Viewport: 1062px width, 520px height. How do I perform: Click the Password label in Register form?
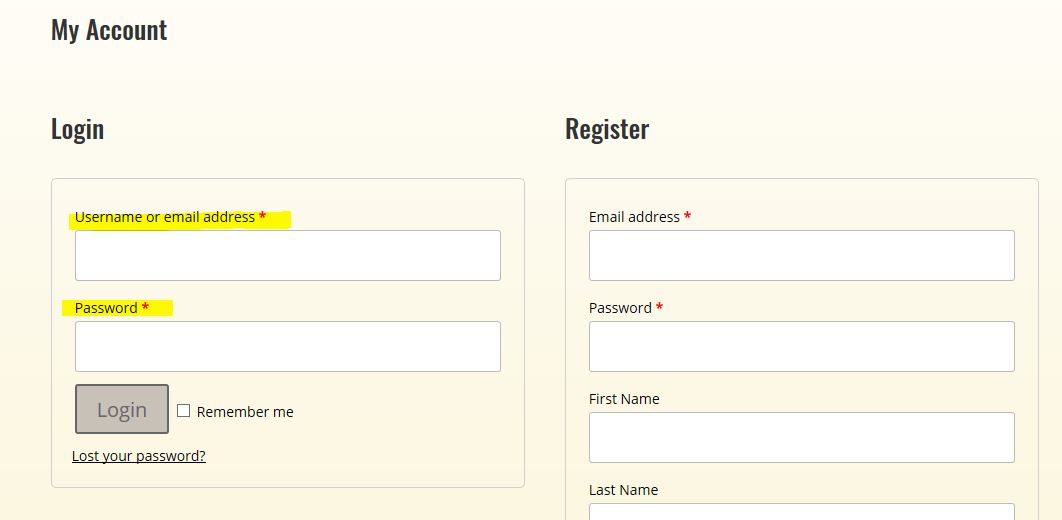coord(620,308)
